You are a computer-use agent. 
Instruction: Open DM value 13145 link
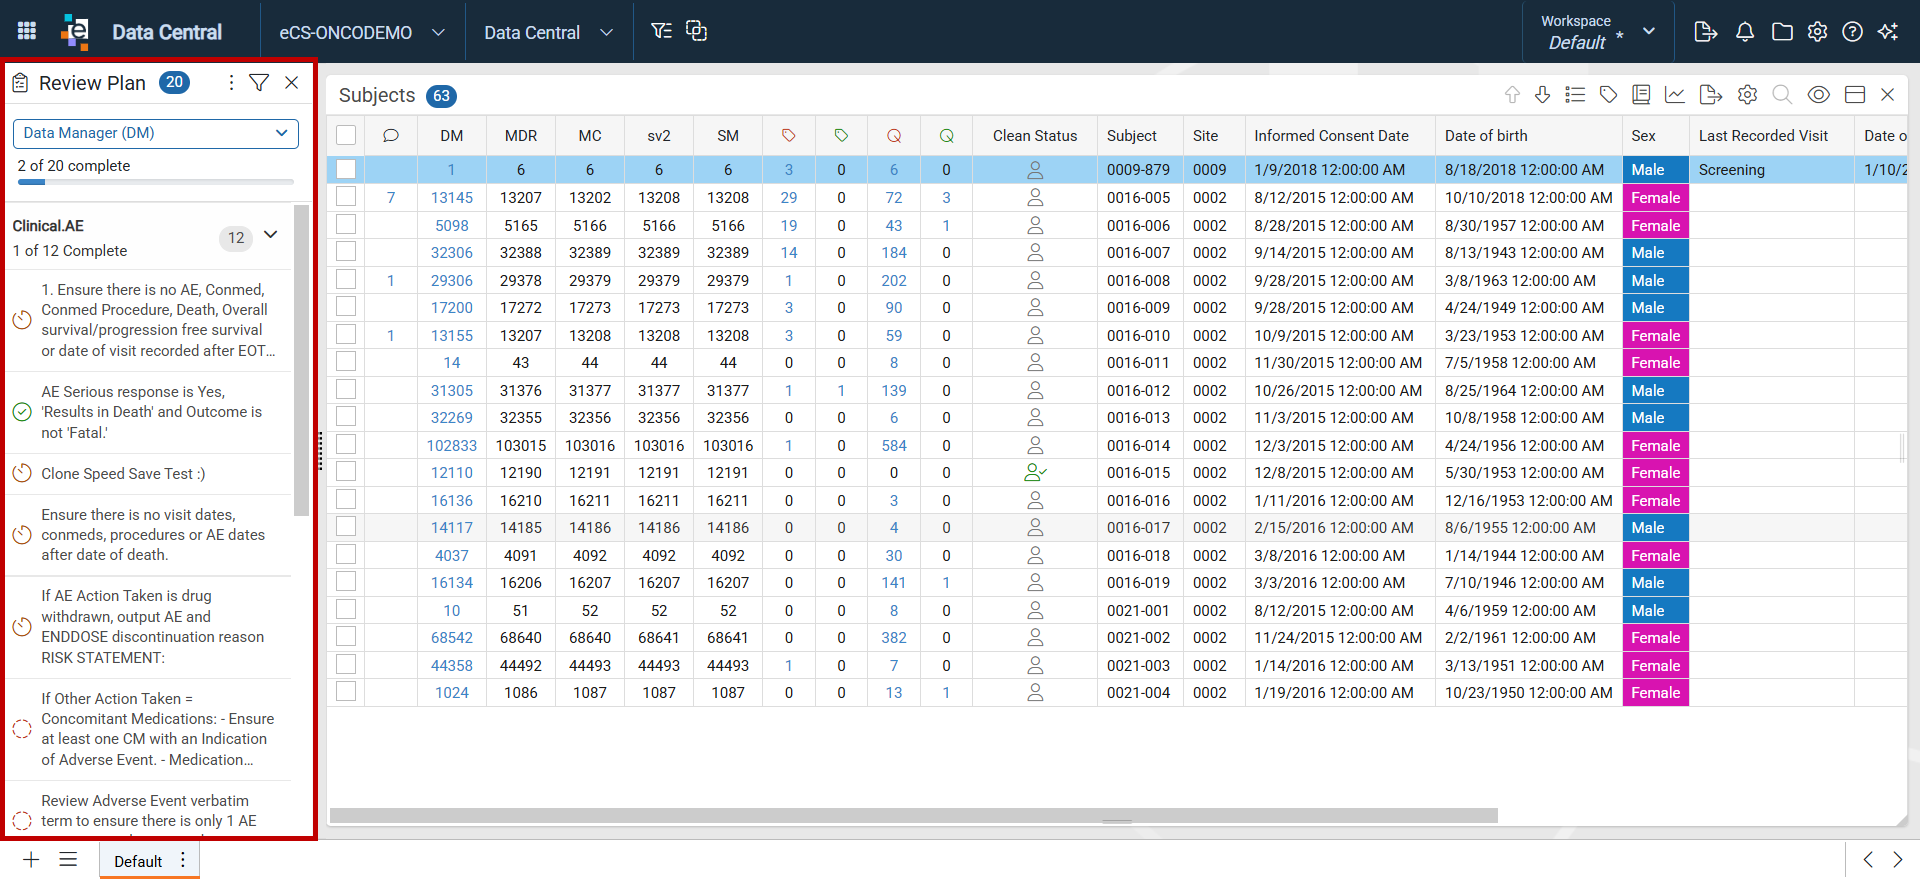(452, 198)
